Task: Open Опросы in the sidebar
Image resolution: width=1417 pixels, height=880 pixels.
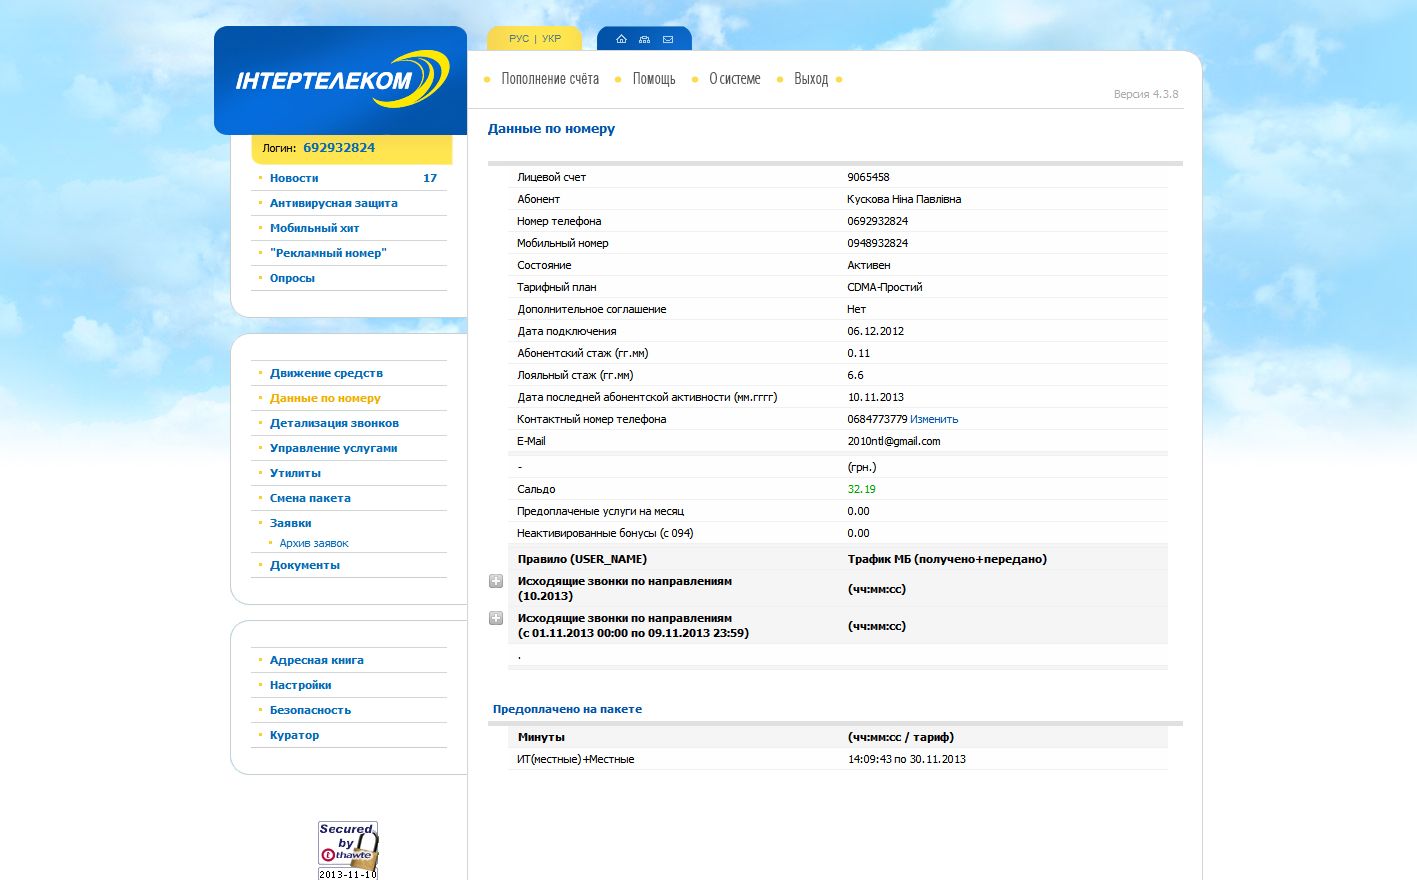Action: click(292, 278)
